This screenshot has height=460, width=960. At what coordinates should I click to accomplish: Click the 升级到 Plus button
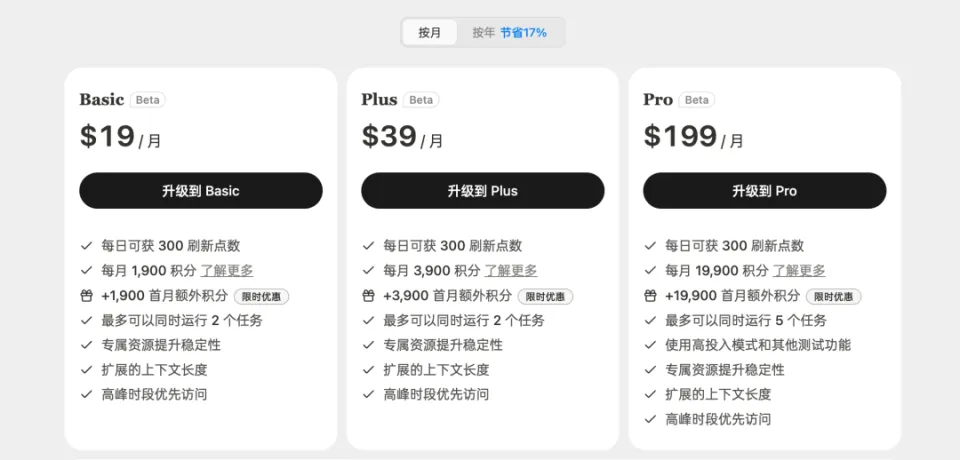pos(482,190)
